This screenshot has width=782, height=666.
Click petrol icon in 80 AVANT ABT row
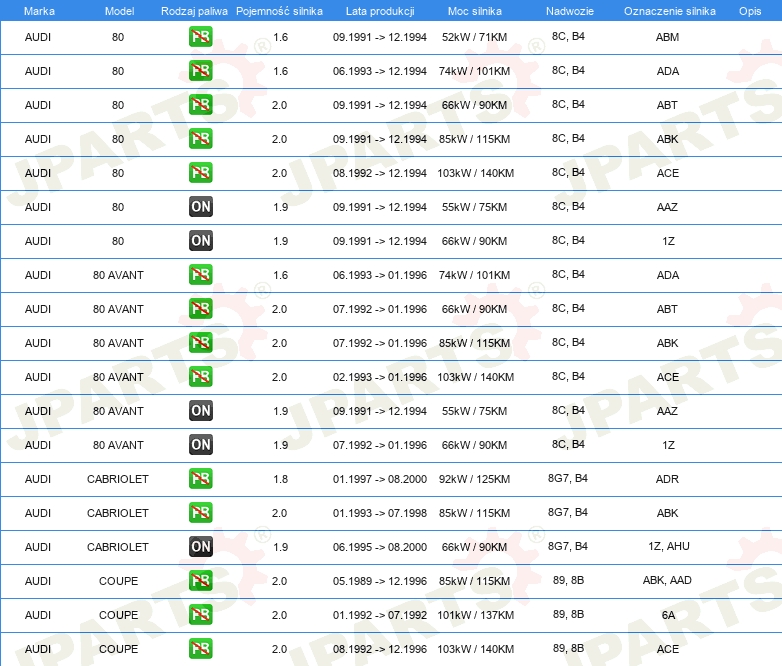(200, 309)
